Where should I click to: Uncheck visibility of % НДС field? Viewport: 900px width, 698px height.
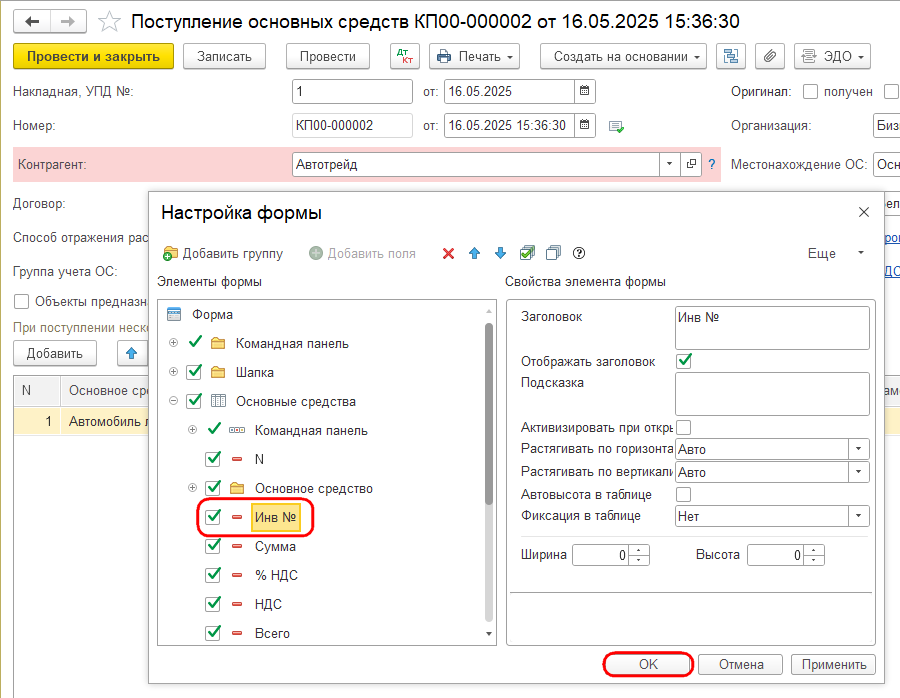[213, 575]
